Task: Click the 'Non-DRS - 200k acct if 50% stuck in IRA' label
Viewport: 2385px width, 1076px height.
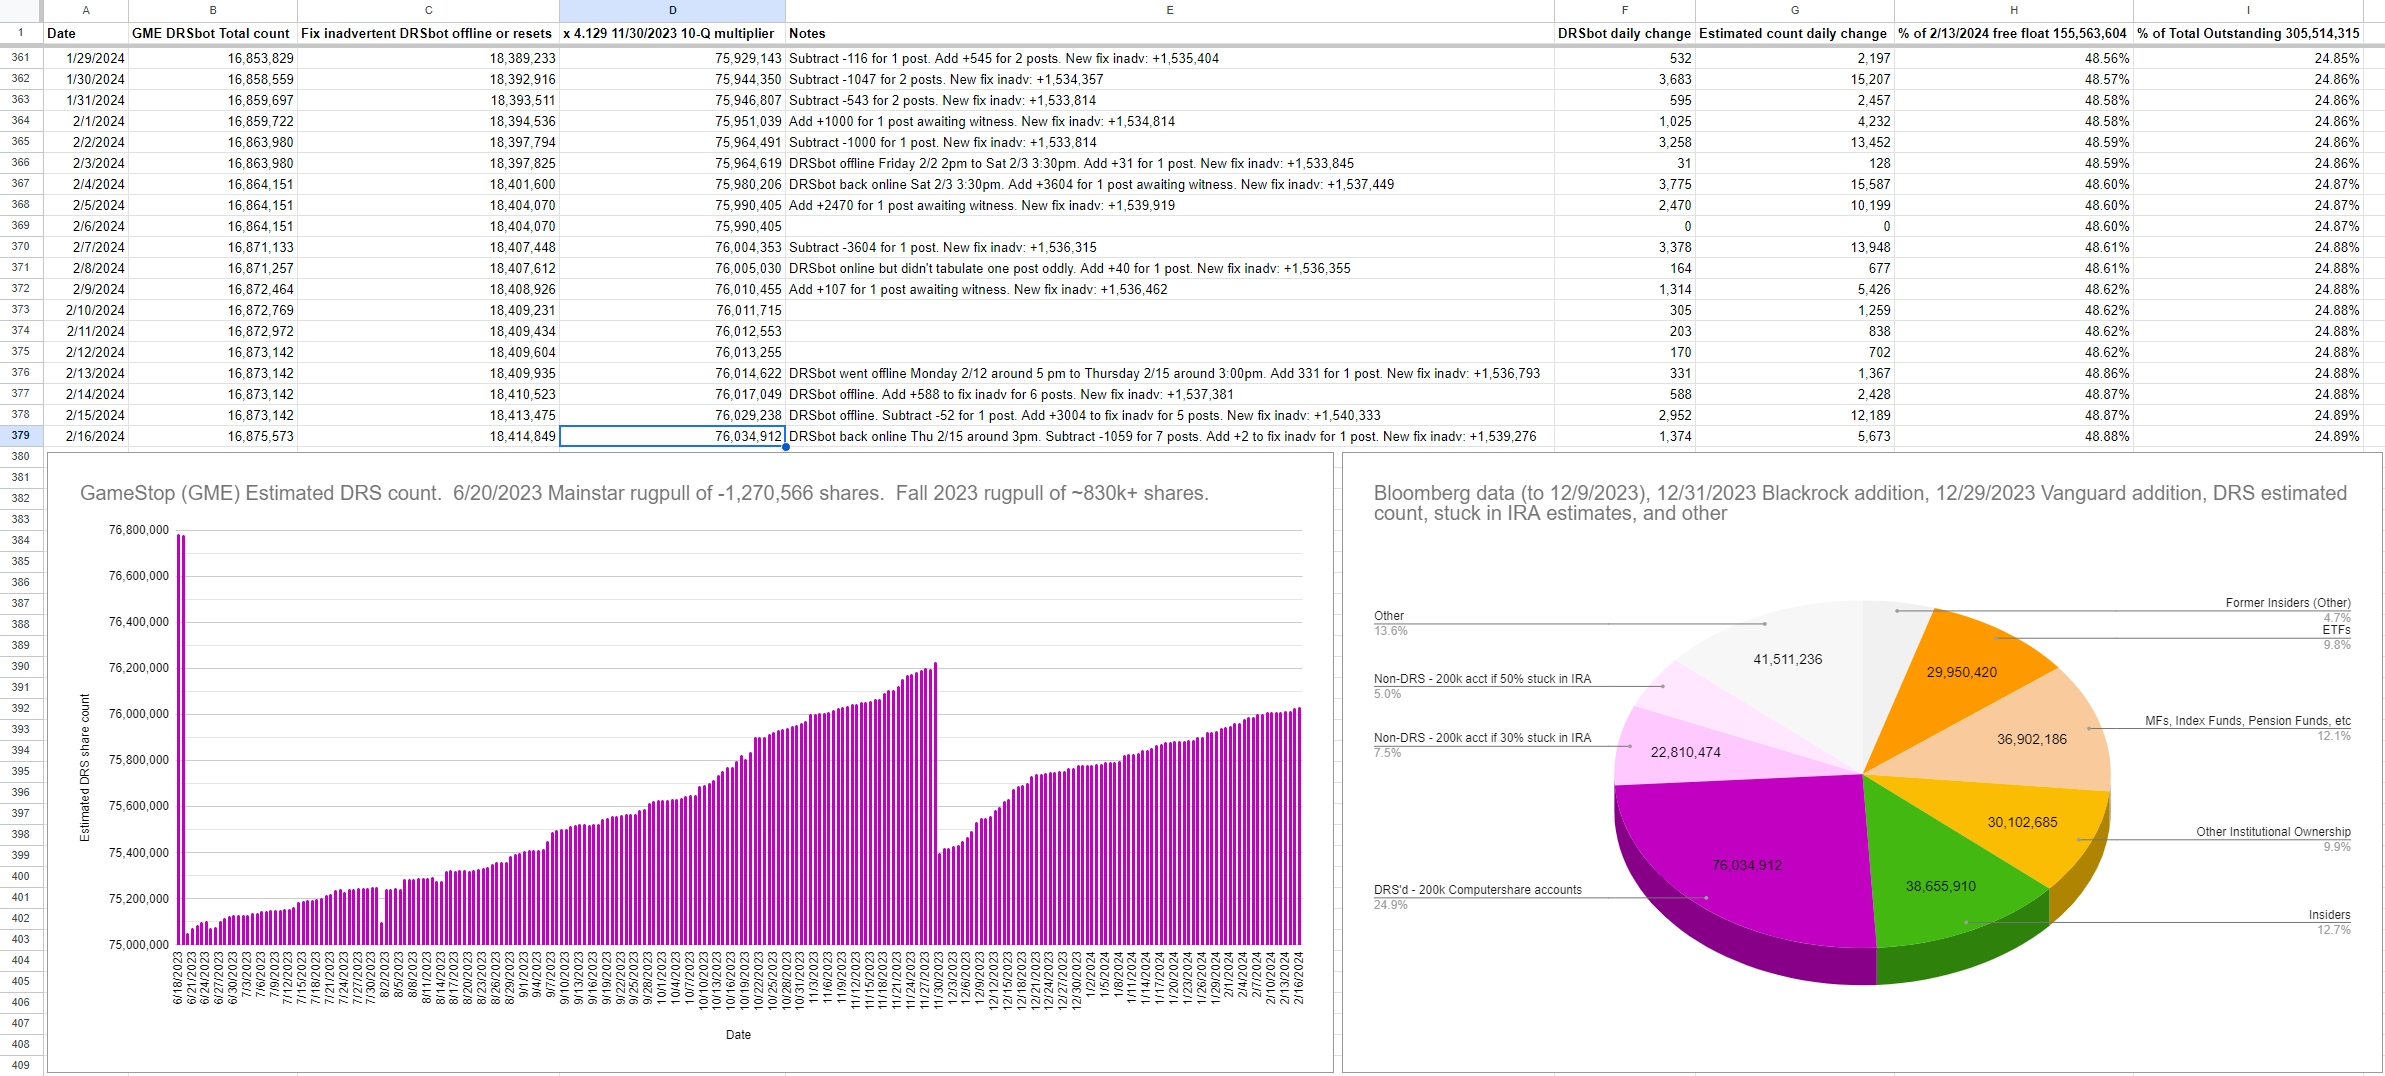Action: coord(1482,679)
